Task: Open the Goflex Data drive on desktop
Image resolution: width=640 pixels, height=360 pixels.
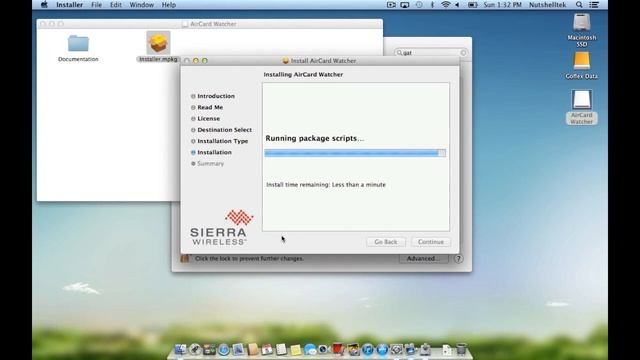Action: pos(582,61)
